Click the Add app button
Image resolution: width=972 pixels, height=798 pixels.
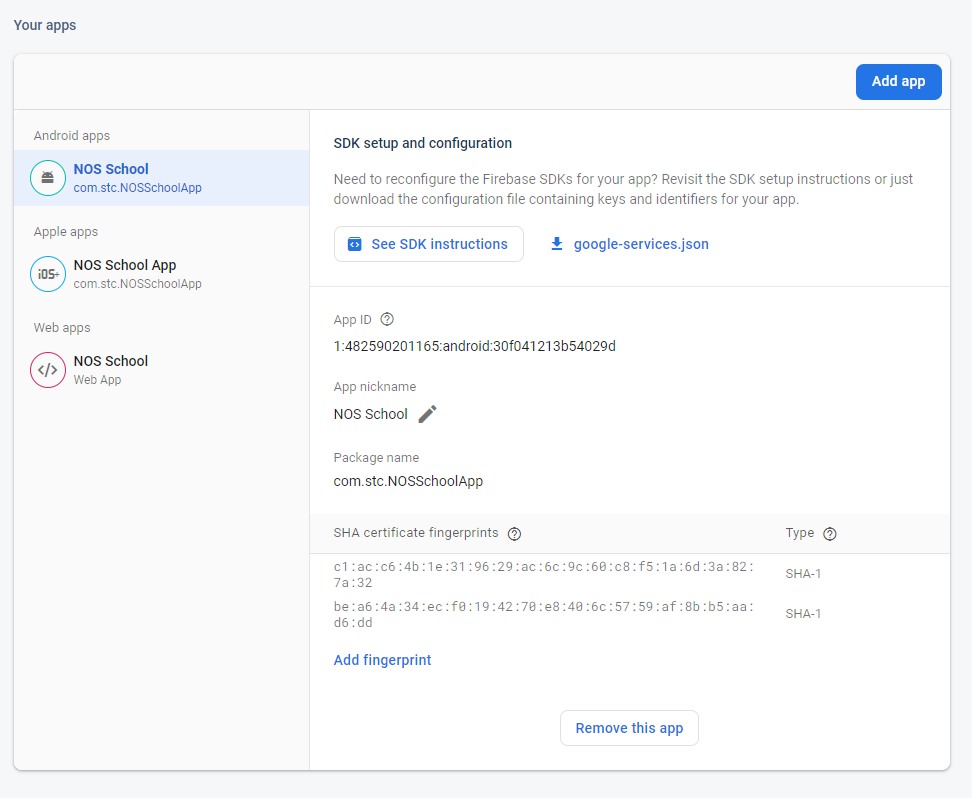[x=898, y=82]
